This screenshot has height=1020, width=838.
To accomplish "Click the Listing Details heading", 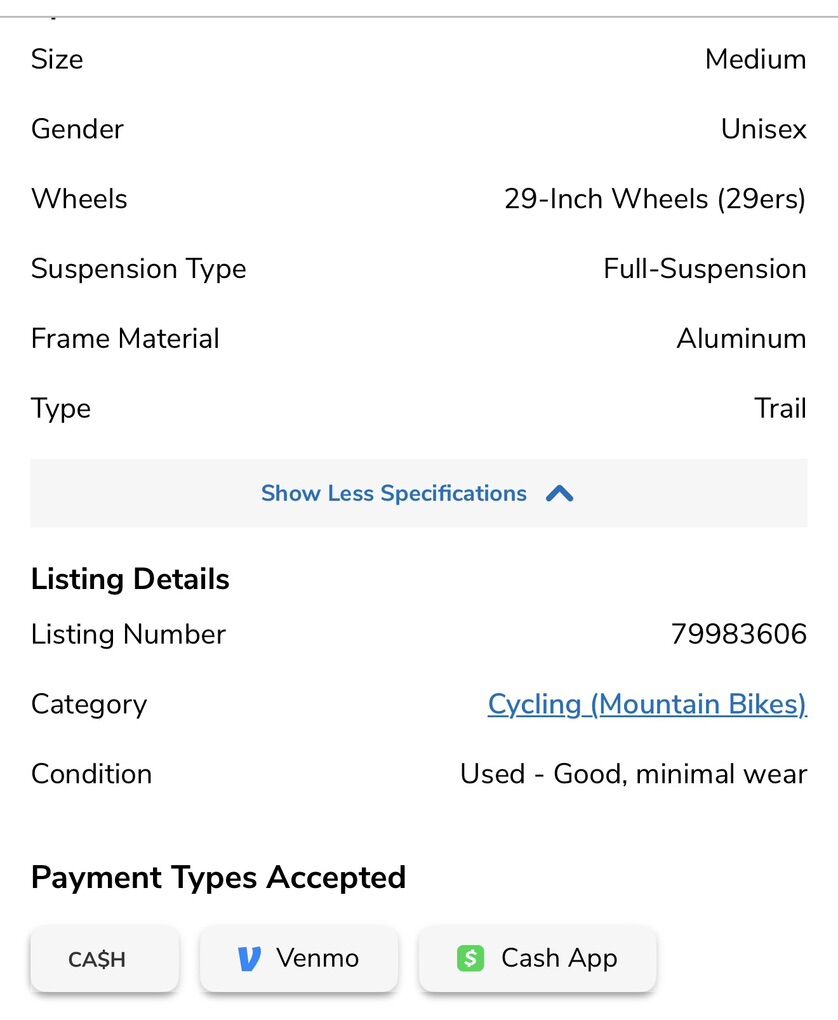I will [130, 579].
